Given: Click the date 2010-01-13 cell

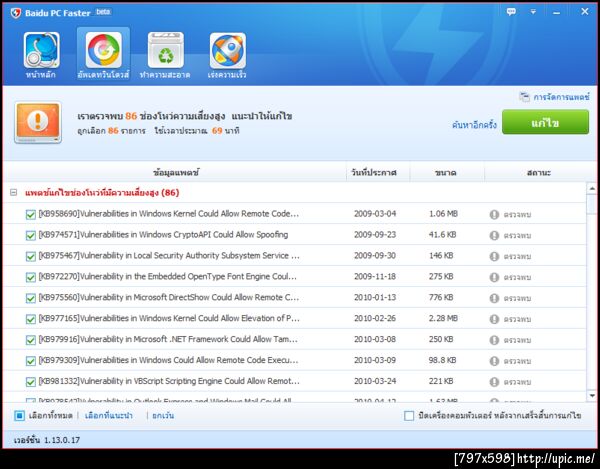Looking at the screenshot, I should (x=375, y=297).
